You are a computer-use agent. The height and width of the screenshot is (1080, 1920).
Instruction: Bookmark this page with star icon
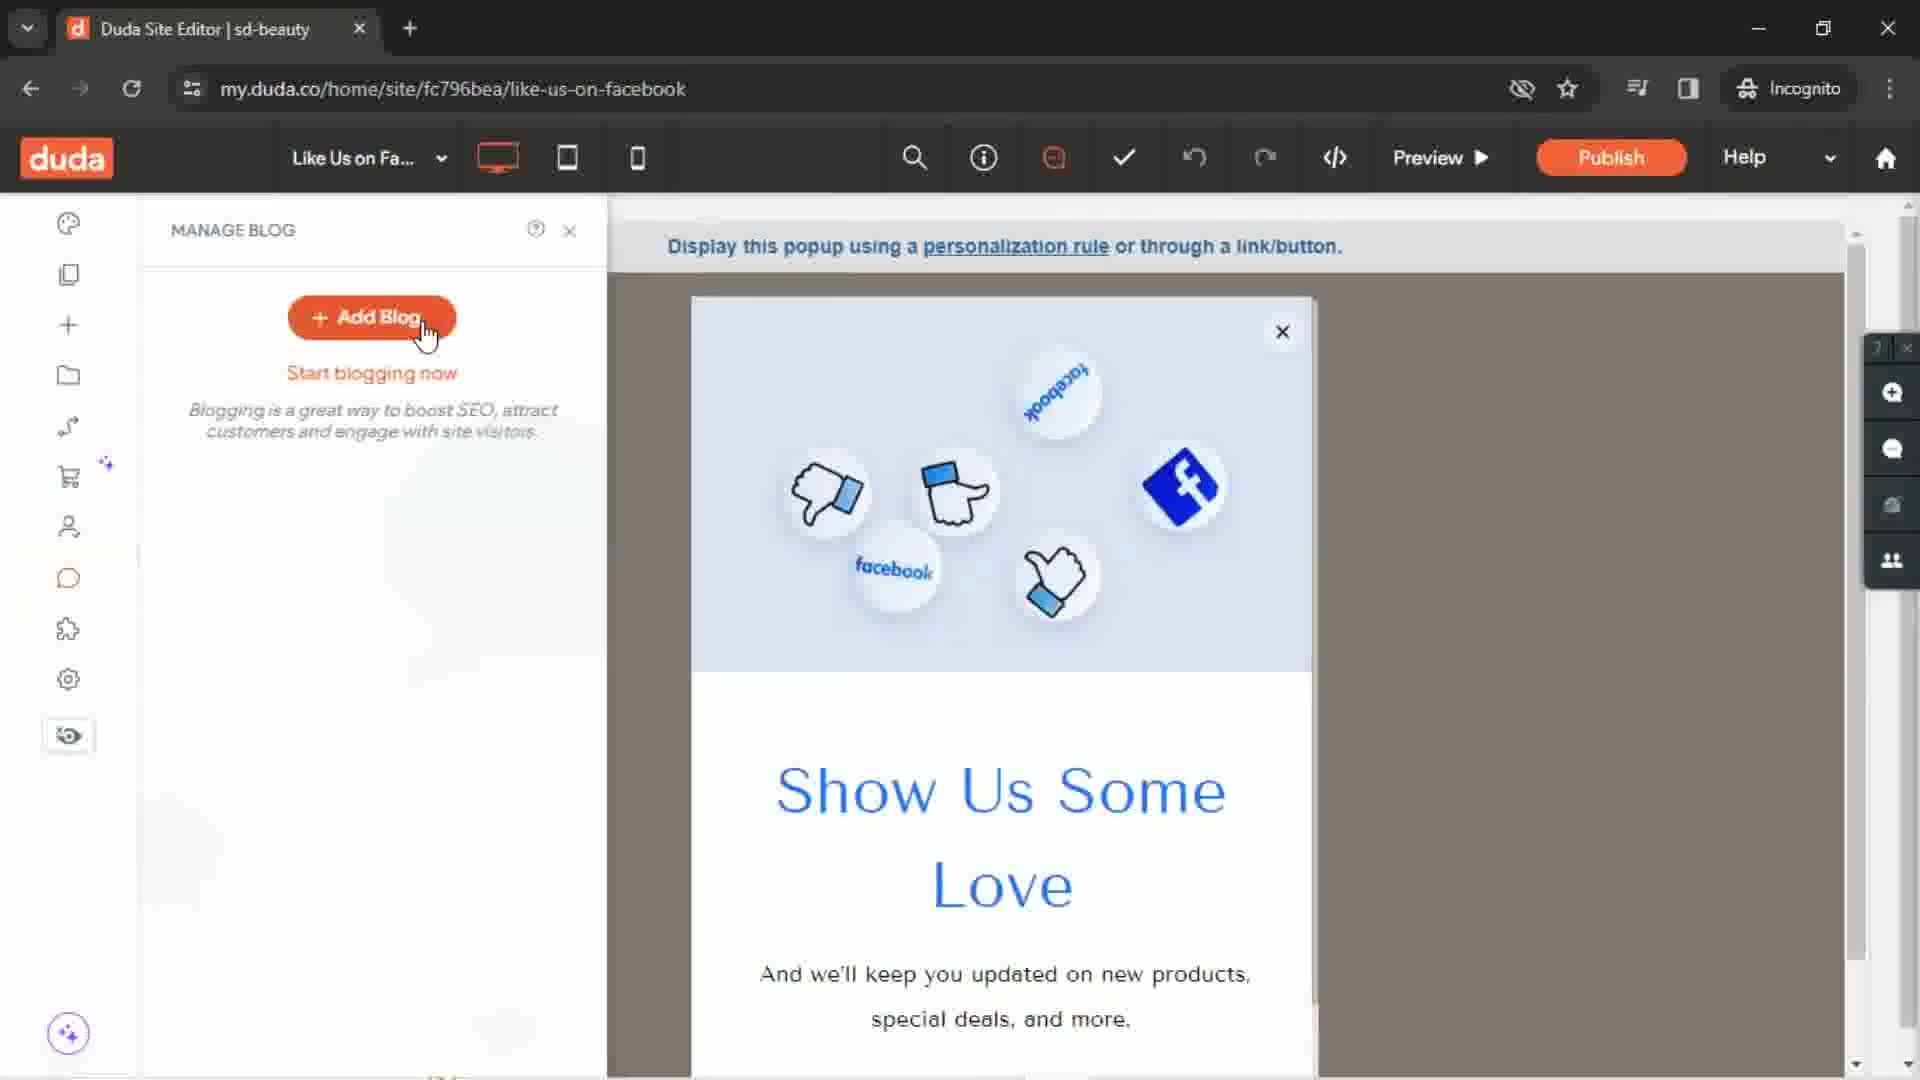1567,89
